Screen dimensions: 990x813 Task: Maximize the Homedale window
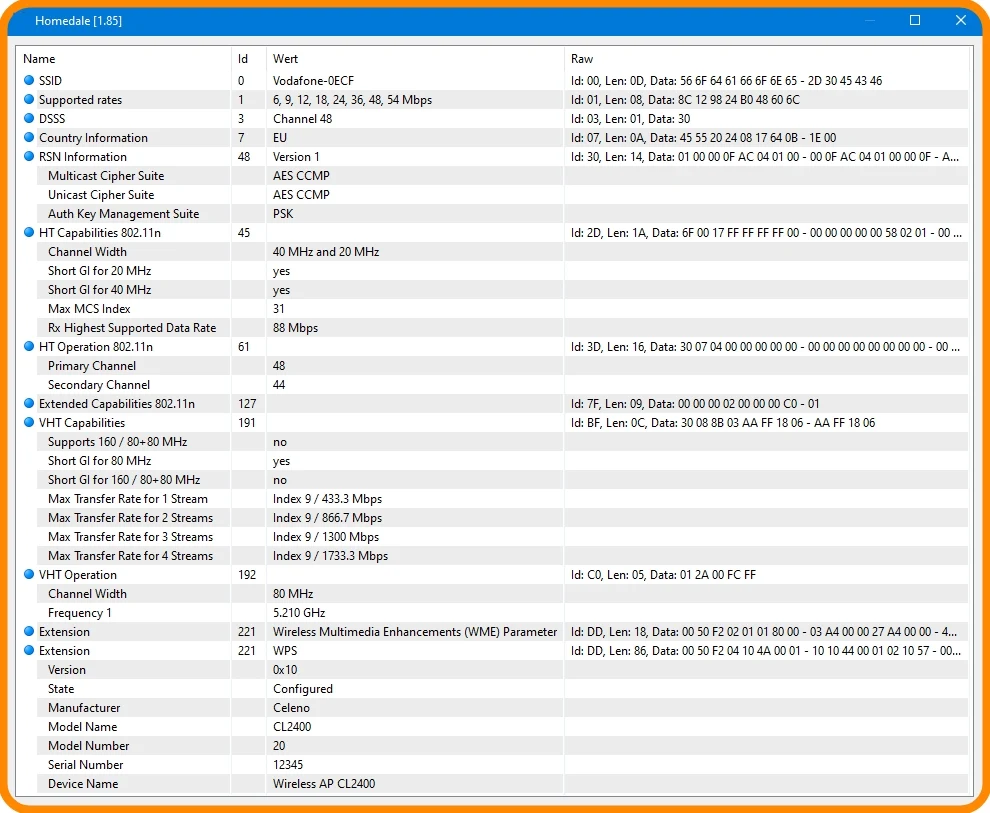click(x=914, y=20)
